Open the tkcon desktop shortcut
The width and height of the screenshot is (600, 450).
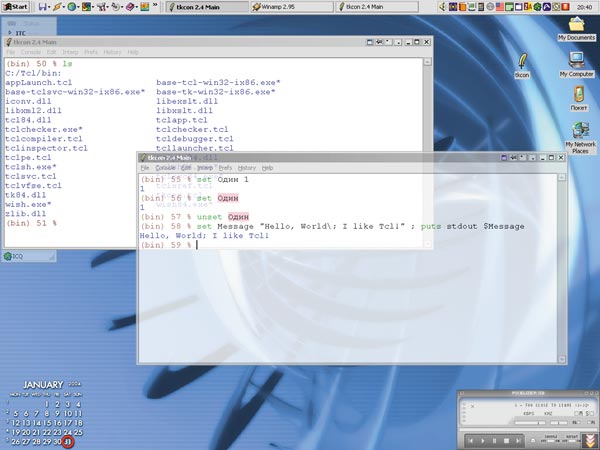(521, 62)
